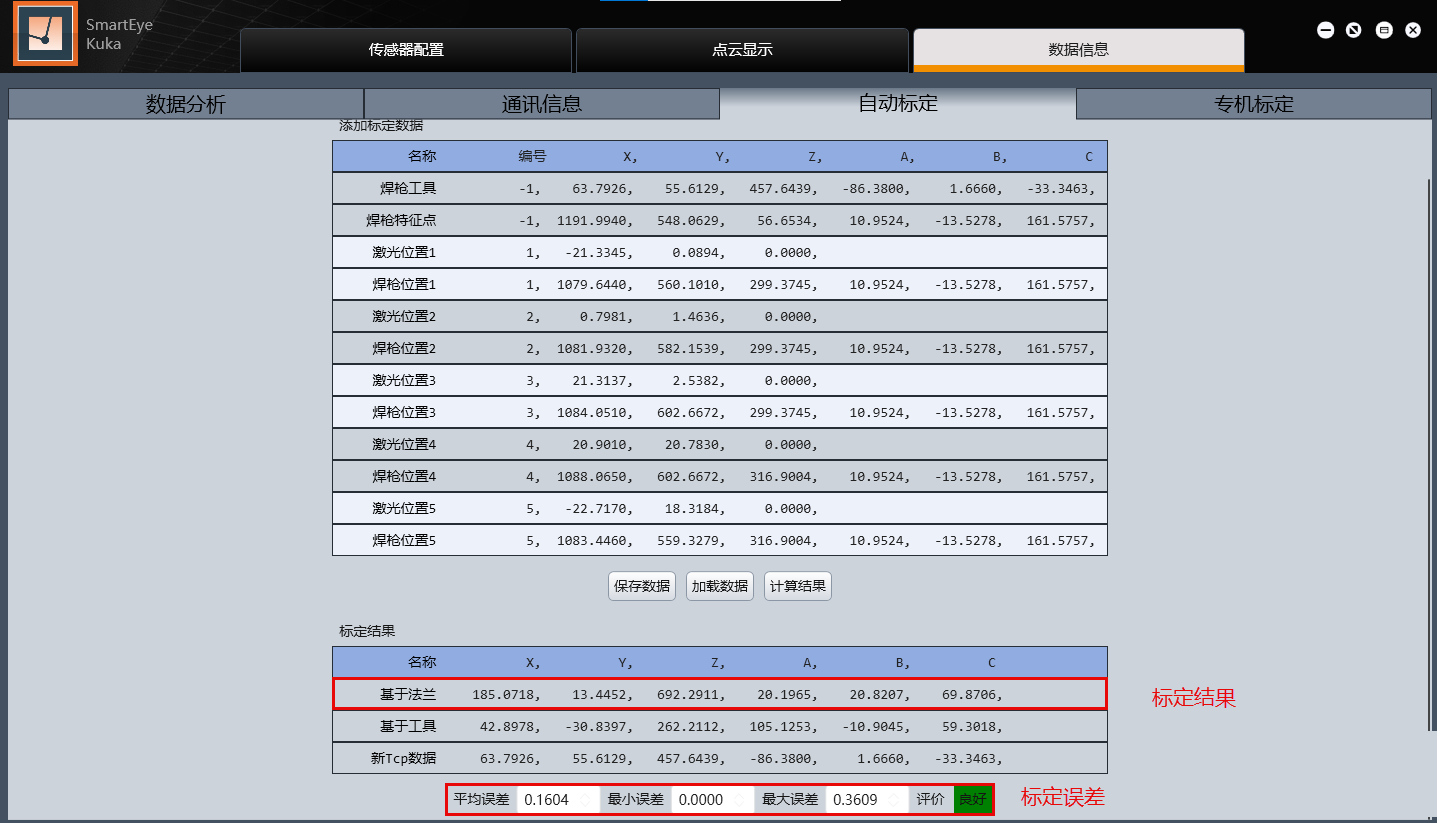Viewport: 1437px width, 823px height.
Task: Click the 平均误差 value field
Action: coord(557,800)
